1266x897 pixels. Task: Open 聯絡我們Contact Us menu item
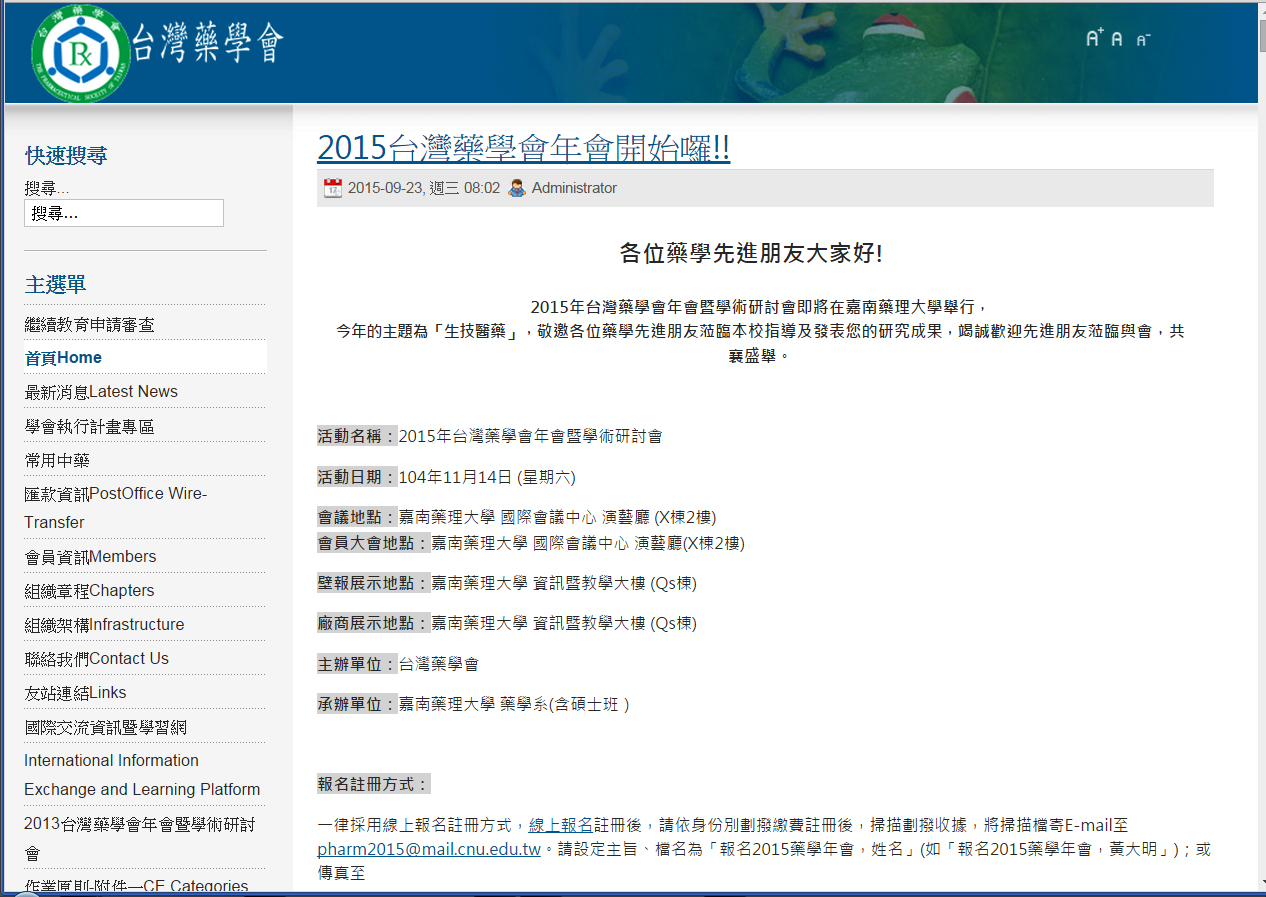click(x=97, y=659)
